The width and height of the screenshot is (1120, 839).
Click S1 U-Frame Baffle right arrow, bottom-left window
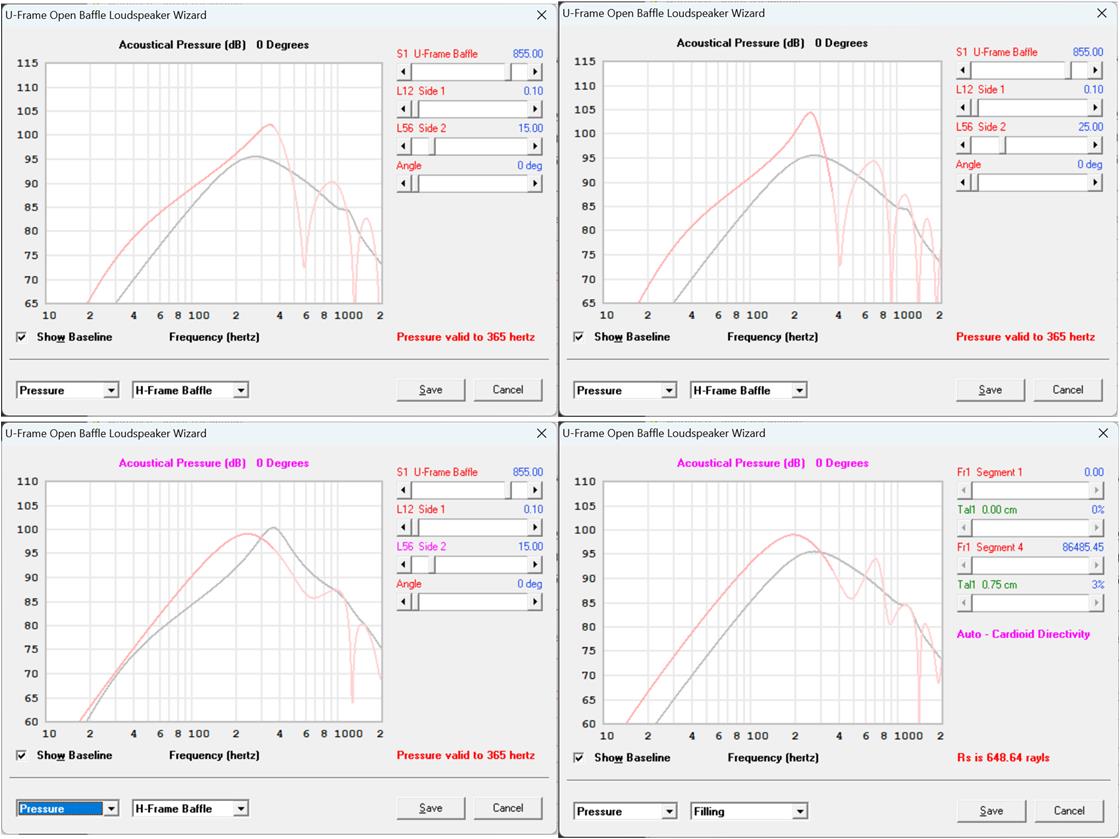(535, 490)
